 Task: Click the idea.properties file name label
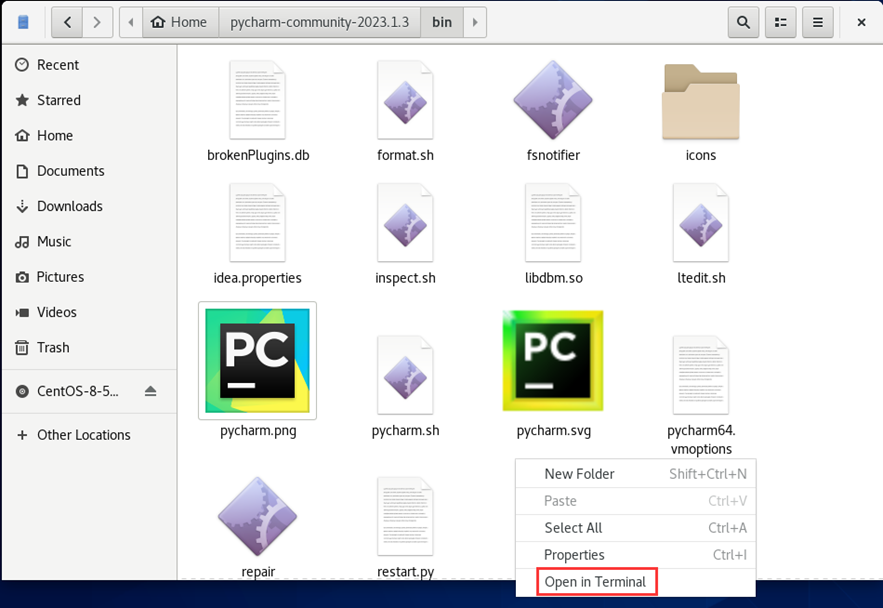click(x=257, y=278)
